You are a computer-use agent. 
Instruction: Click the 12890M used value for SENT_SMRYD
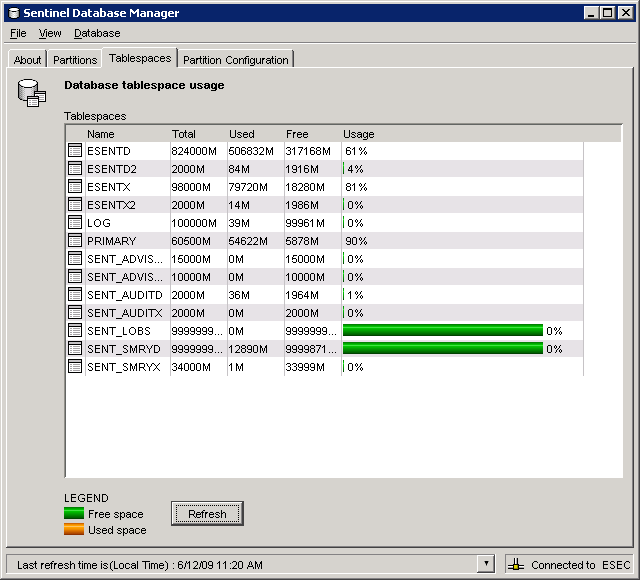248,349
